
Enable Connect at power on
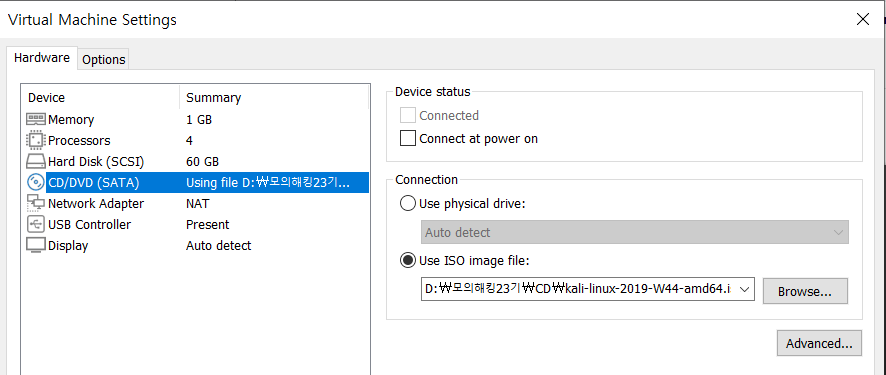tap(407, 138)
